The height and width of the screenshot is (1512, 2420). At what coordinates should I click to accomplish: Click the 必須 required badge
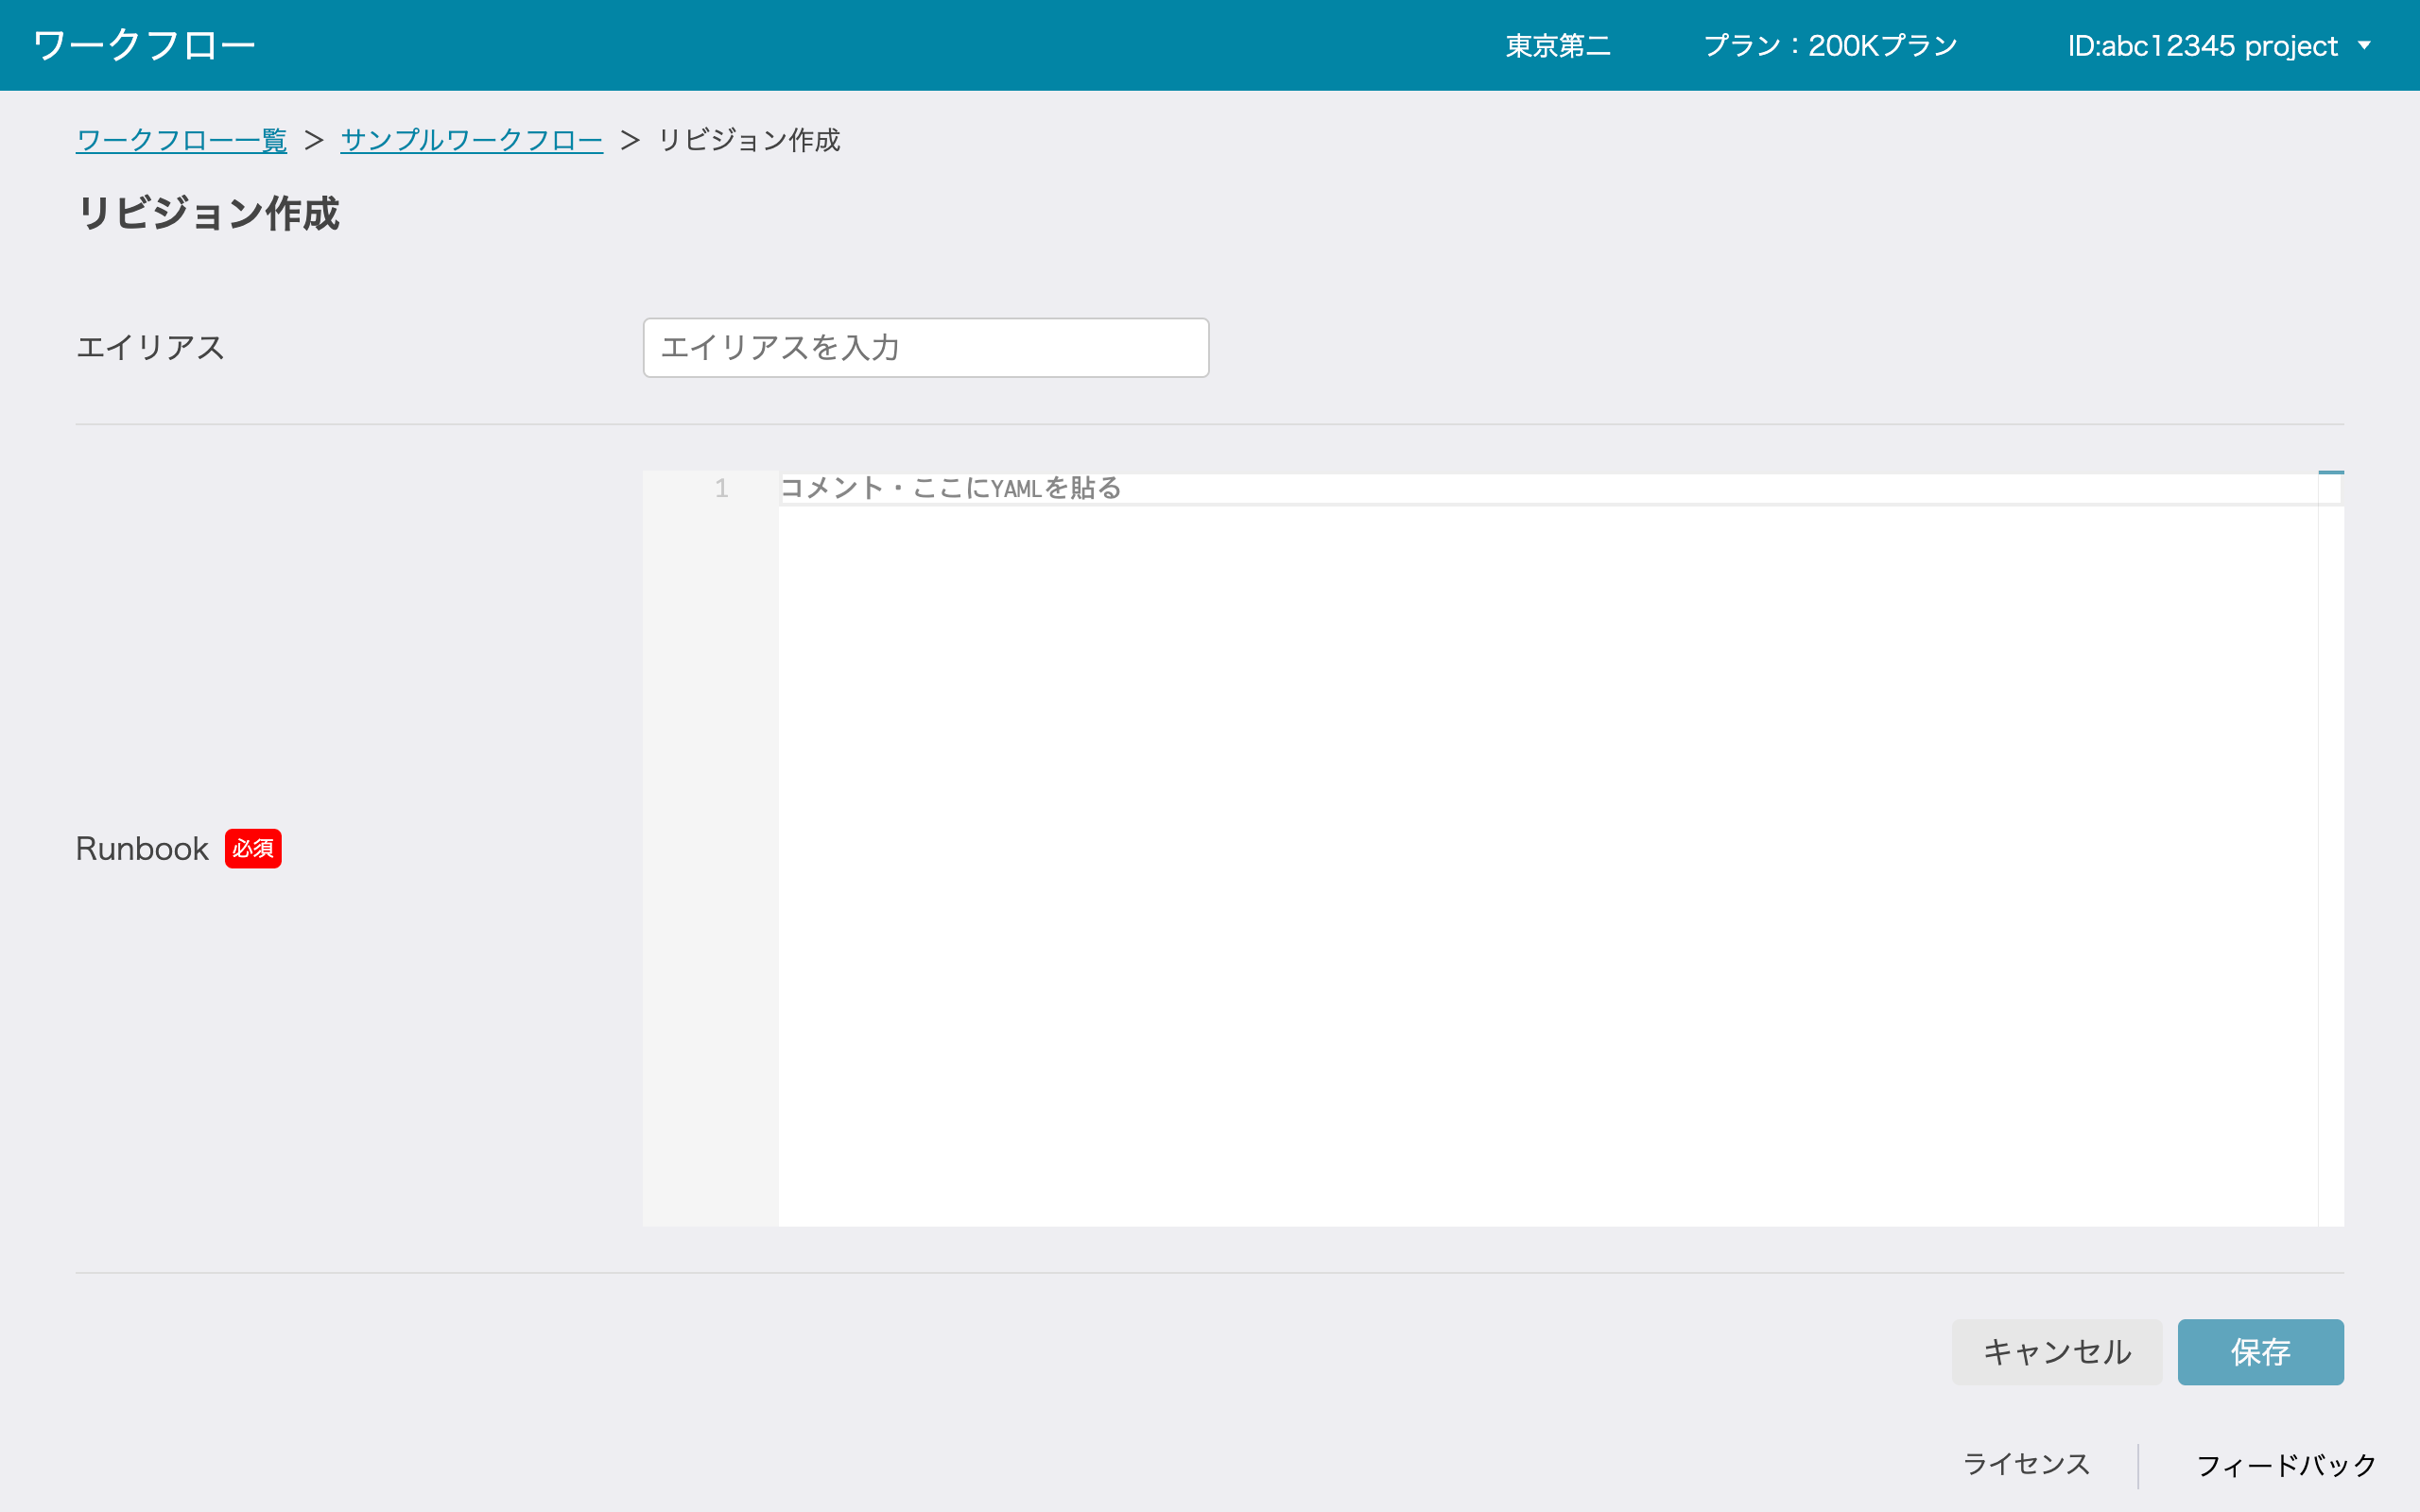tap(253, 848)
